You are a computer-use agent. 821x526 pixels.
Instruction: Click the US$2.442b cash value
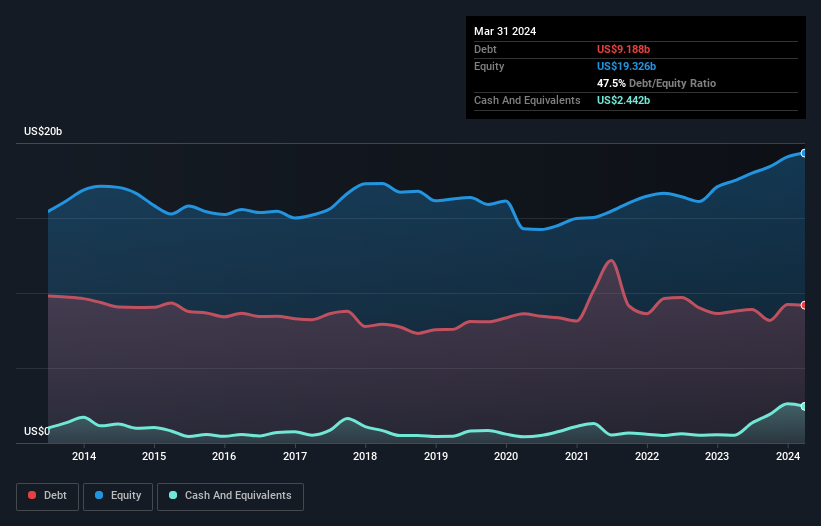tap(623, 100)
